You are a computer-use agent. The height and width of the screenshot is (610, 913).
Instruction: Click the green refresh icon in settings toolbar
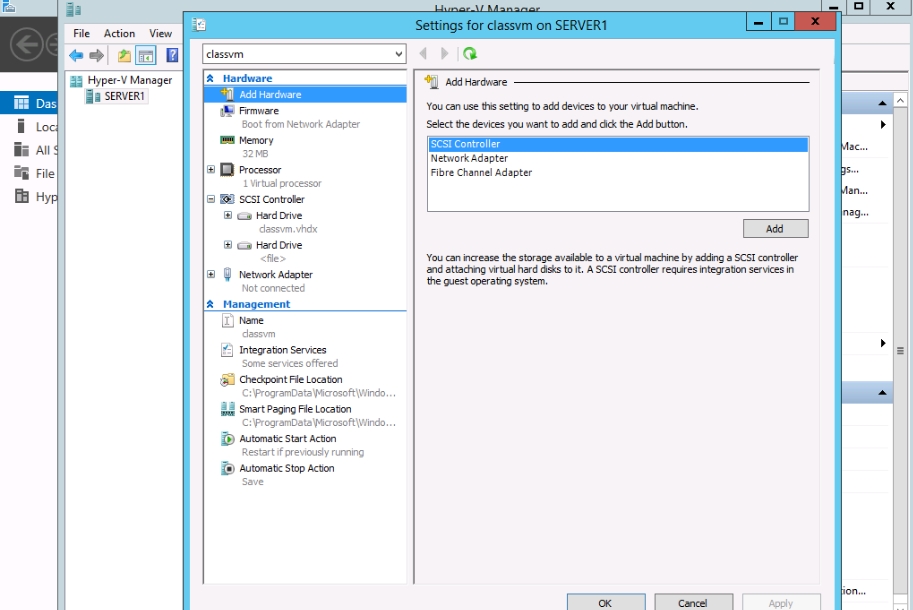[469, 54]
